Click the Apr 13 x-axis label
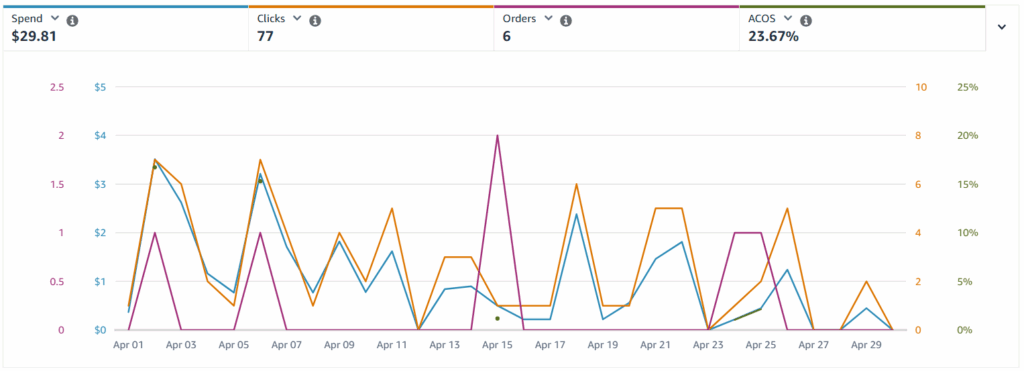1024x371 pixels. coord(445,344)
